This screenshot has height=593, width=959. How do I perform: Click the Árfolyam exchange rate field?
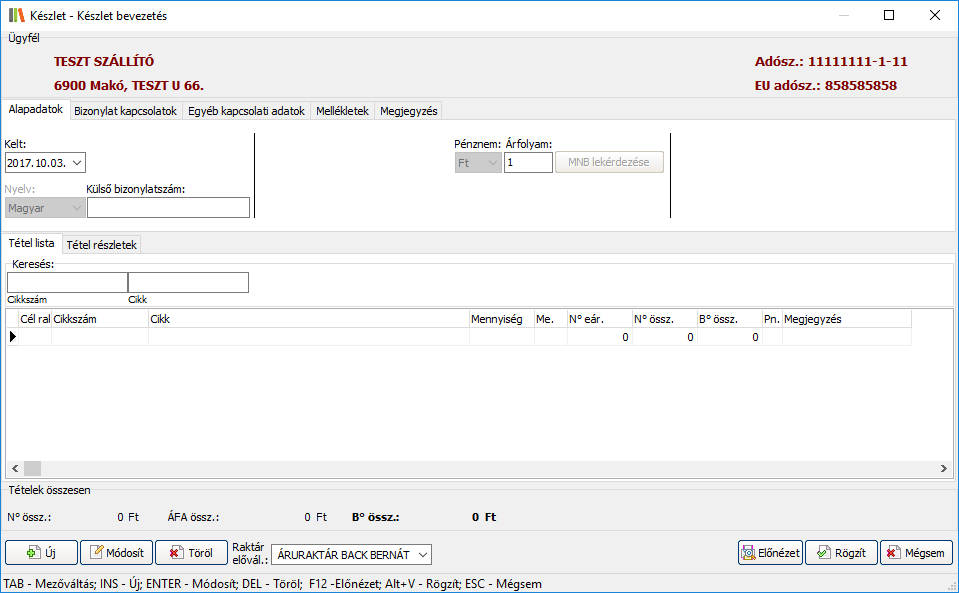point(527,162)
